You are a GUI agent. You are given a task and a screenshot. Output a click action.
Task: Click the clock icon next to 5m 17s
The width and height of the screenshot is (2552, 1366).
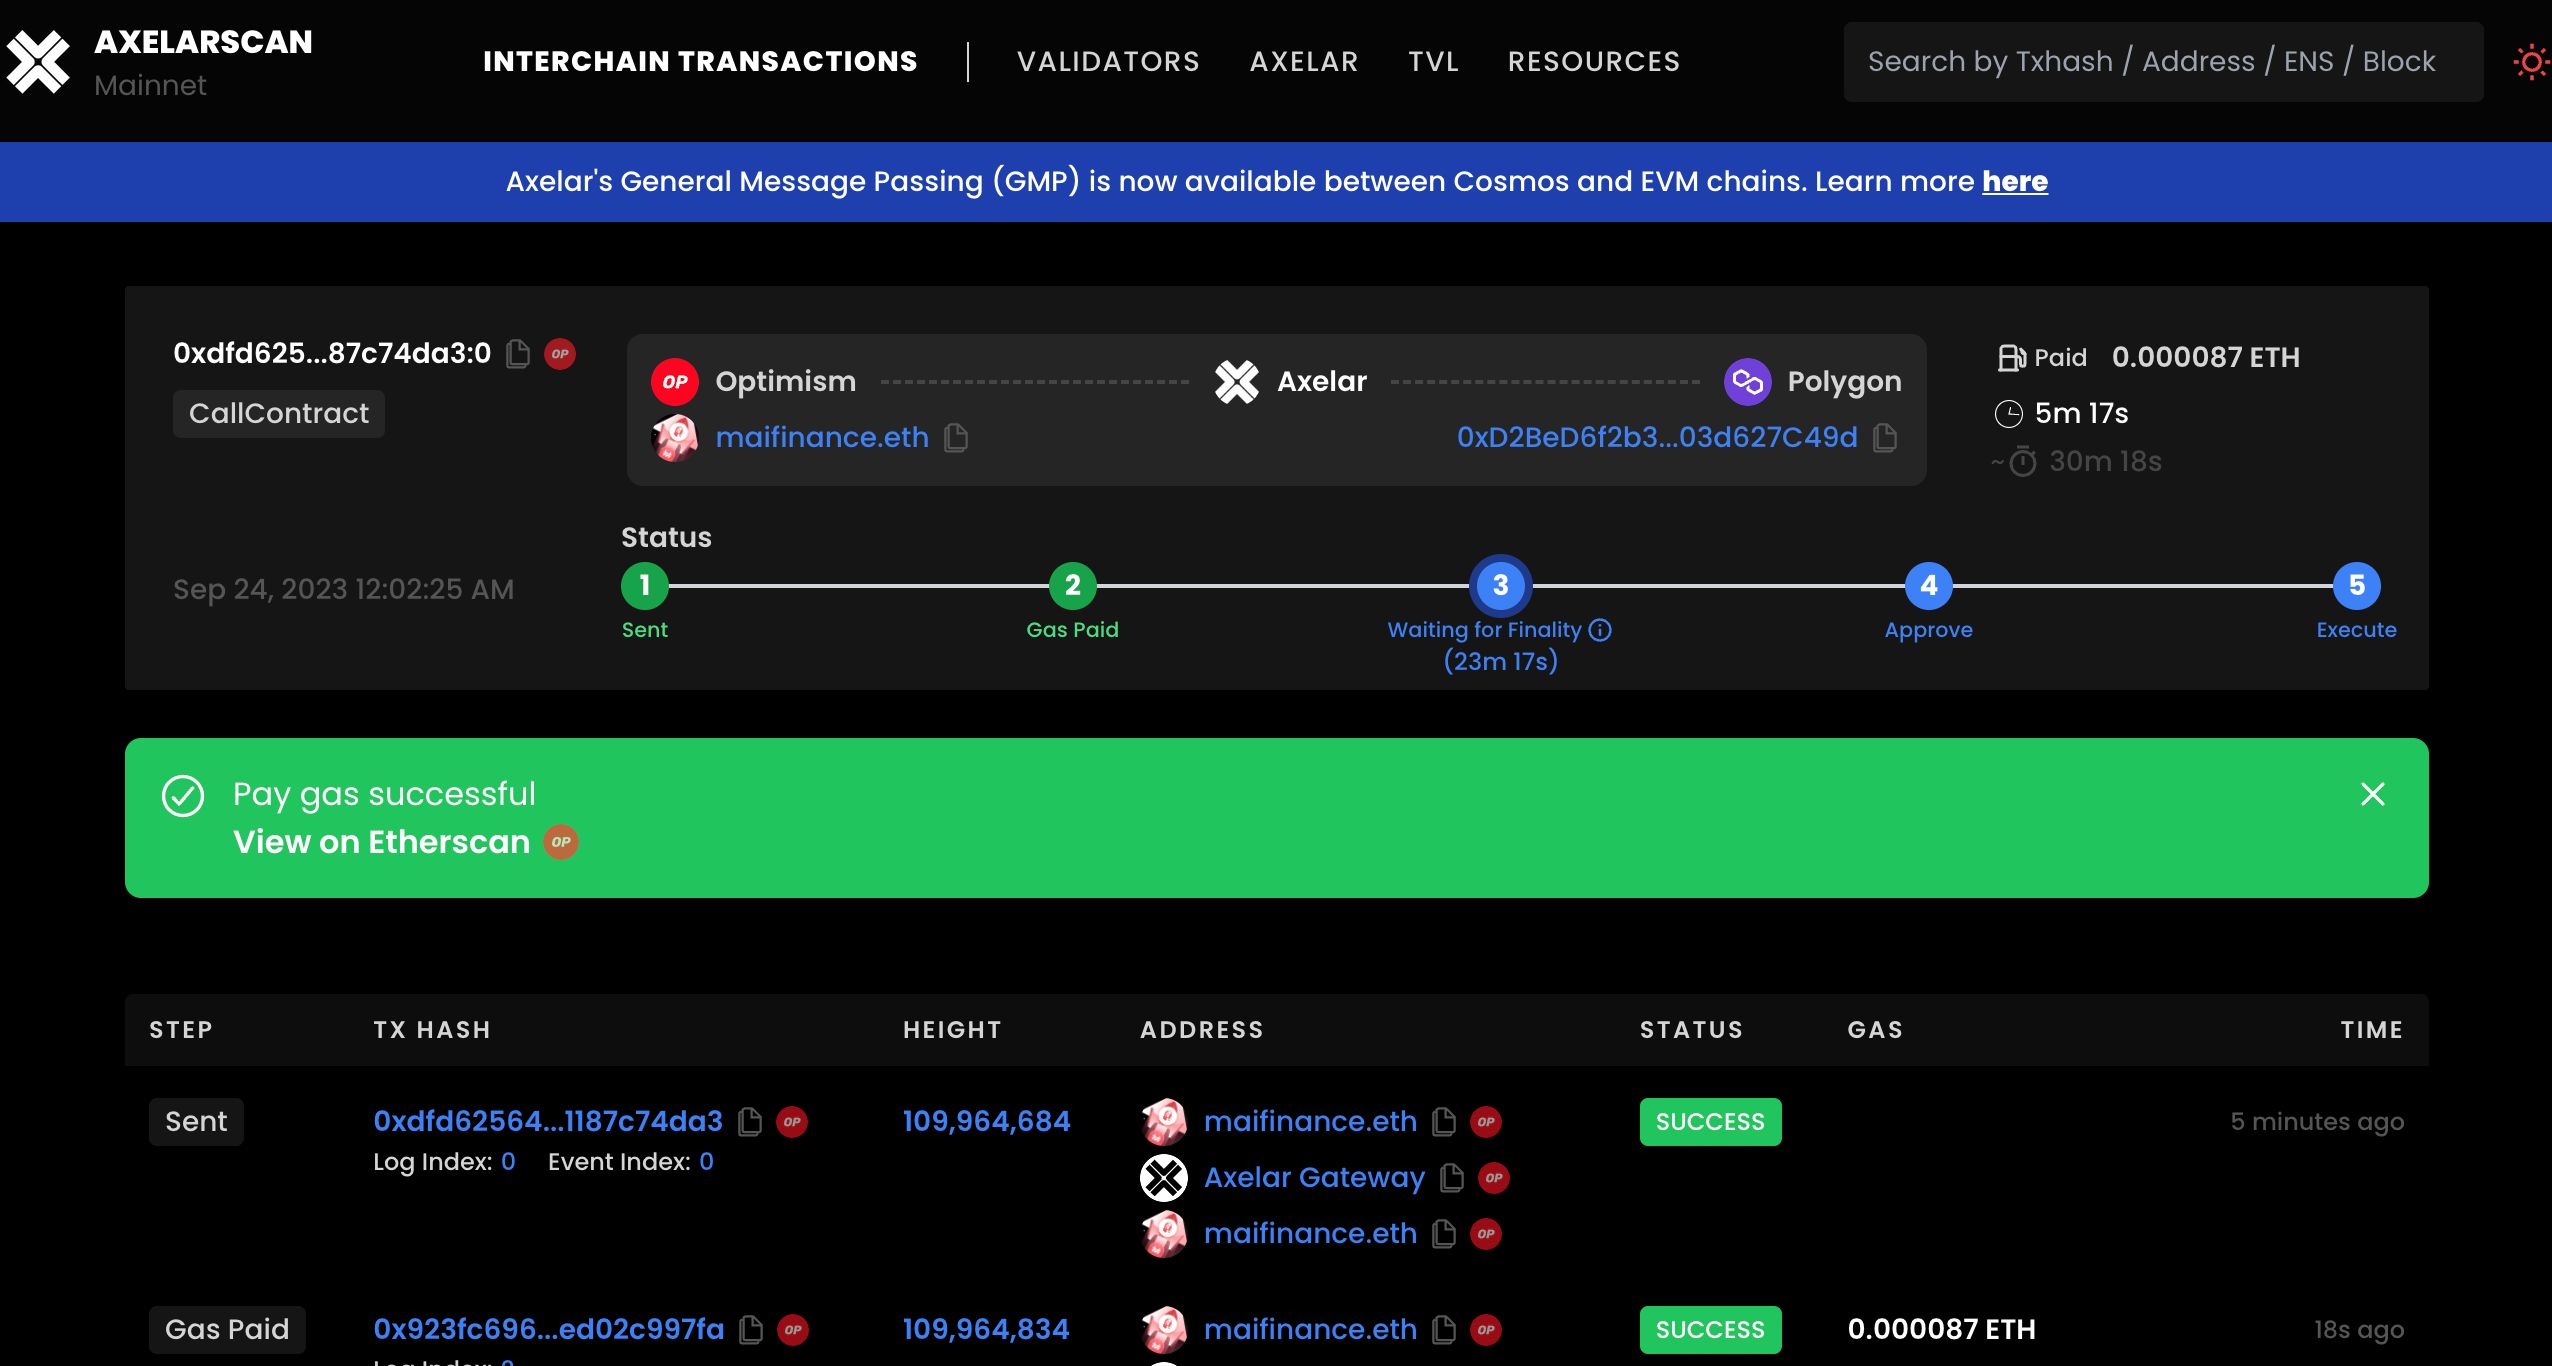pos(2009,413)
